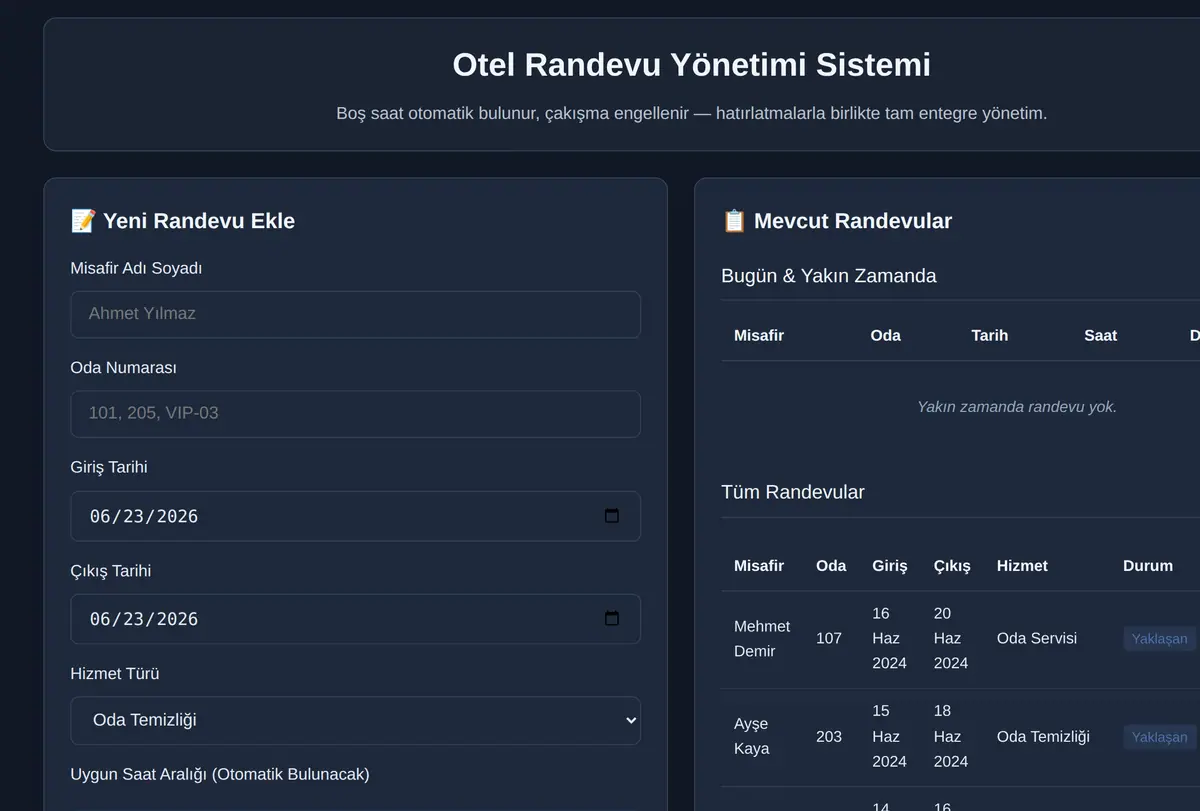Open calendar picker for Giriş Tarihi
The height and width of the screenshot is (811, 1200).
(612, 516)
